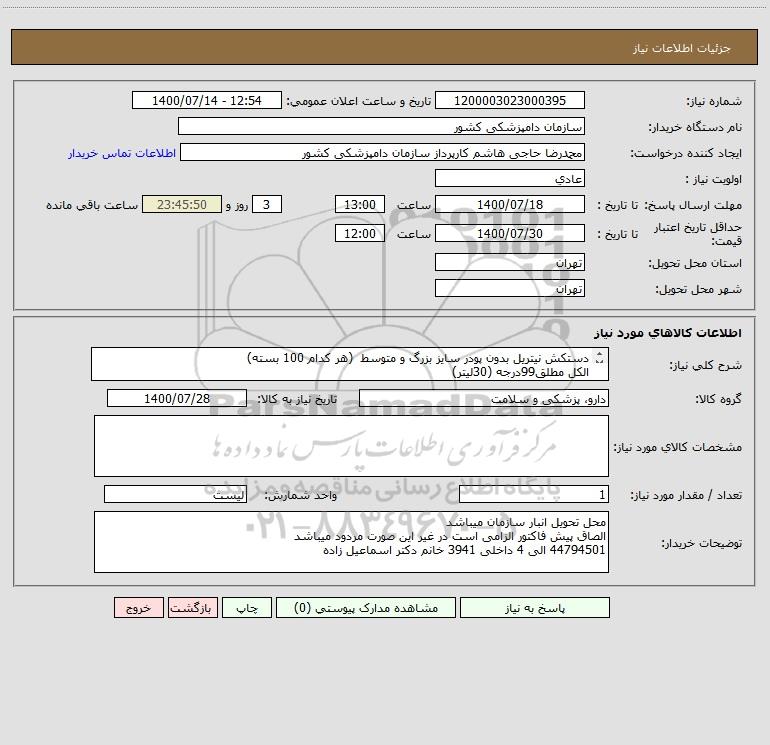Click the مهلت ارسال پاسخ label

pyautogui.click(x=692, y=205)
